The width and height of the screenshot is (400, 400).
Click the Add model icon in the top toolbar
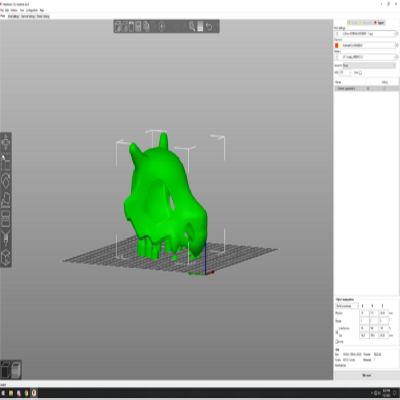coord(118,26)
